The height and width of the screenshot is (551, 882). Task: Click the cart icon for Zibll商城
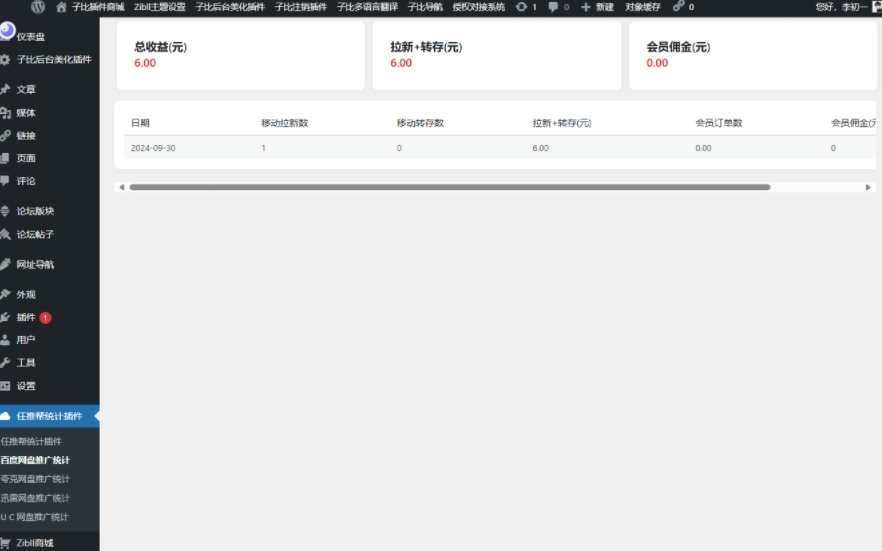pyautogui.click(x=5, y=543)
